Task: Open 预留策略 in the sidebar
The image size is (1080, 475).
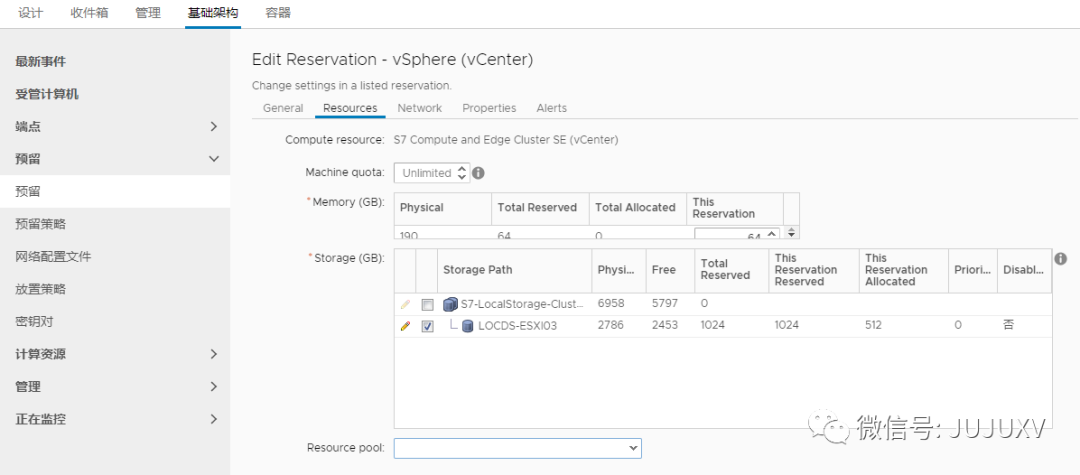Action: tap(40, 224)
